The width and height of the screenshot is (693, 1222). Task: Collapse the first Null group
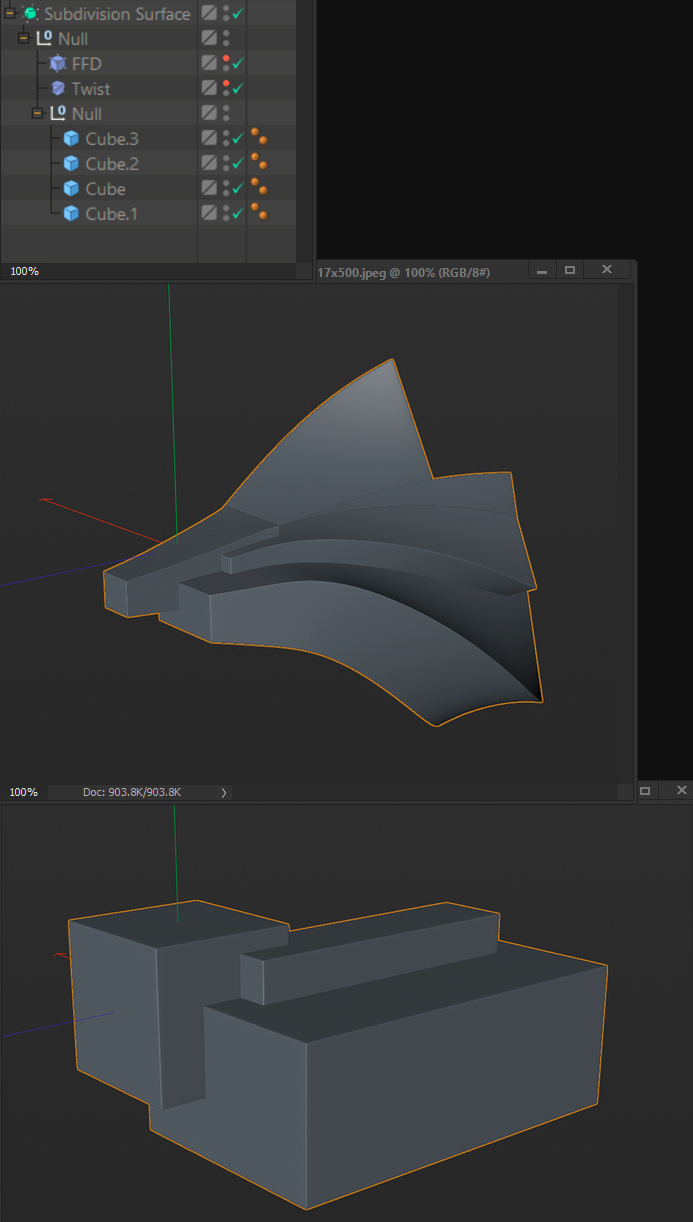[23, 38]
